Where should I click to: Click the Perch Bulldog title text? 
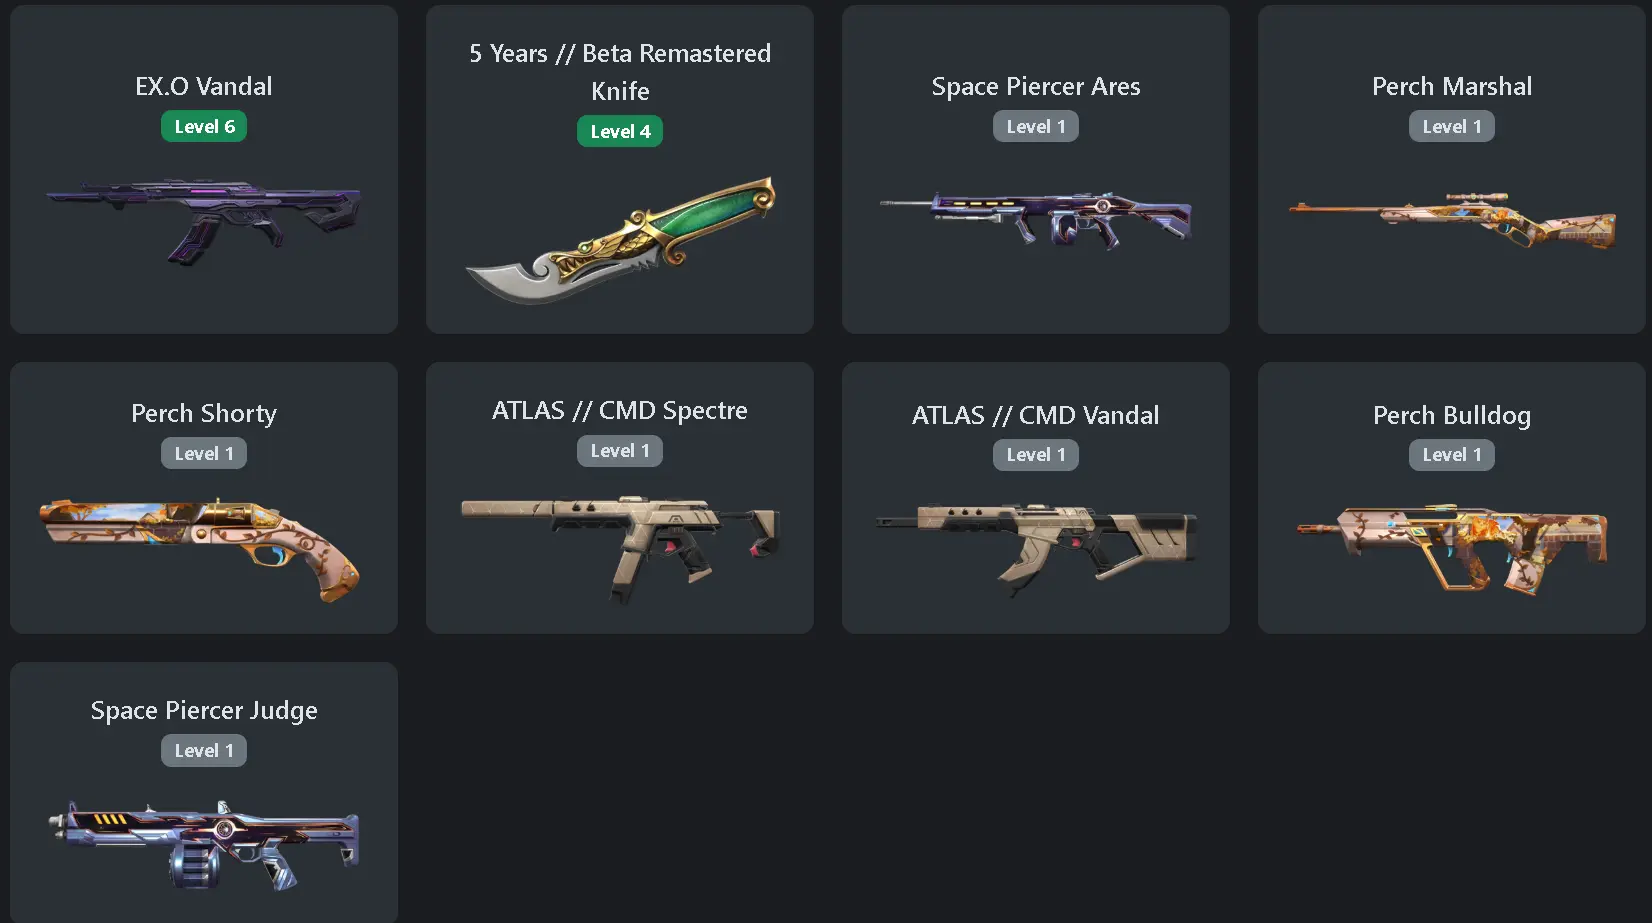click(x=1452, y=416)
